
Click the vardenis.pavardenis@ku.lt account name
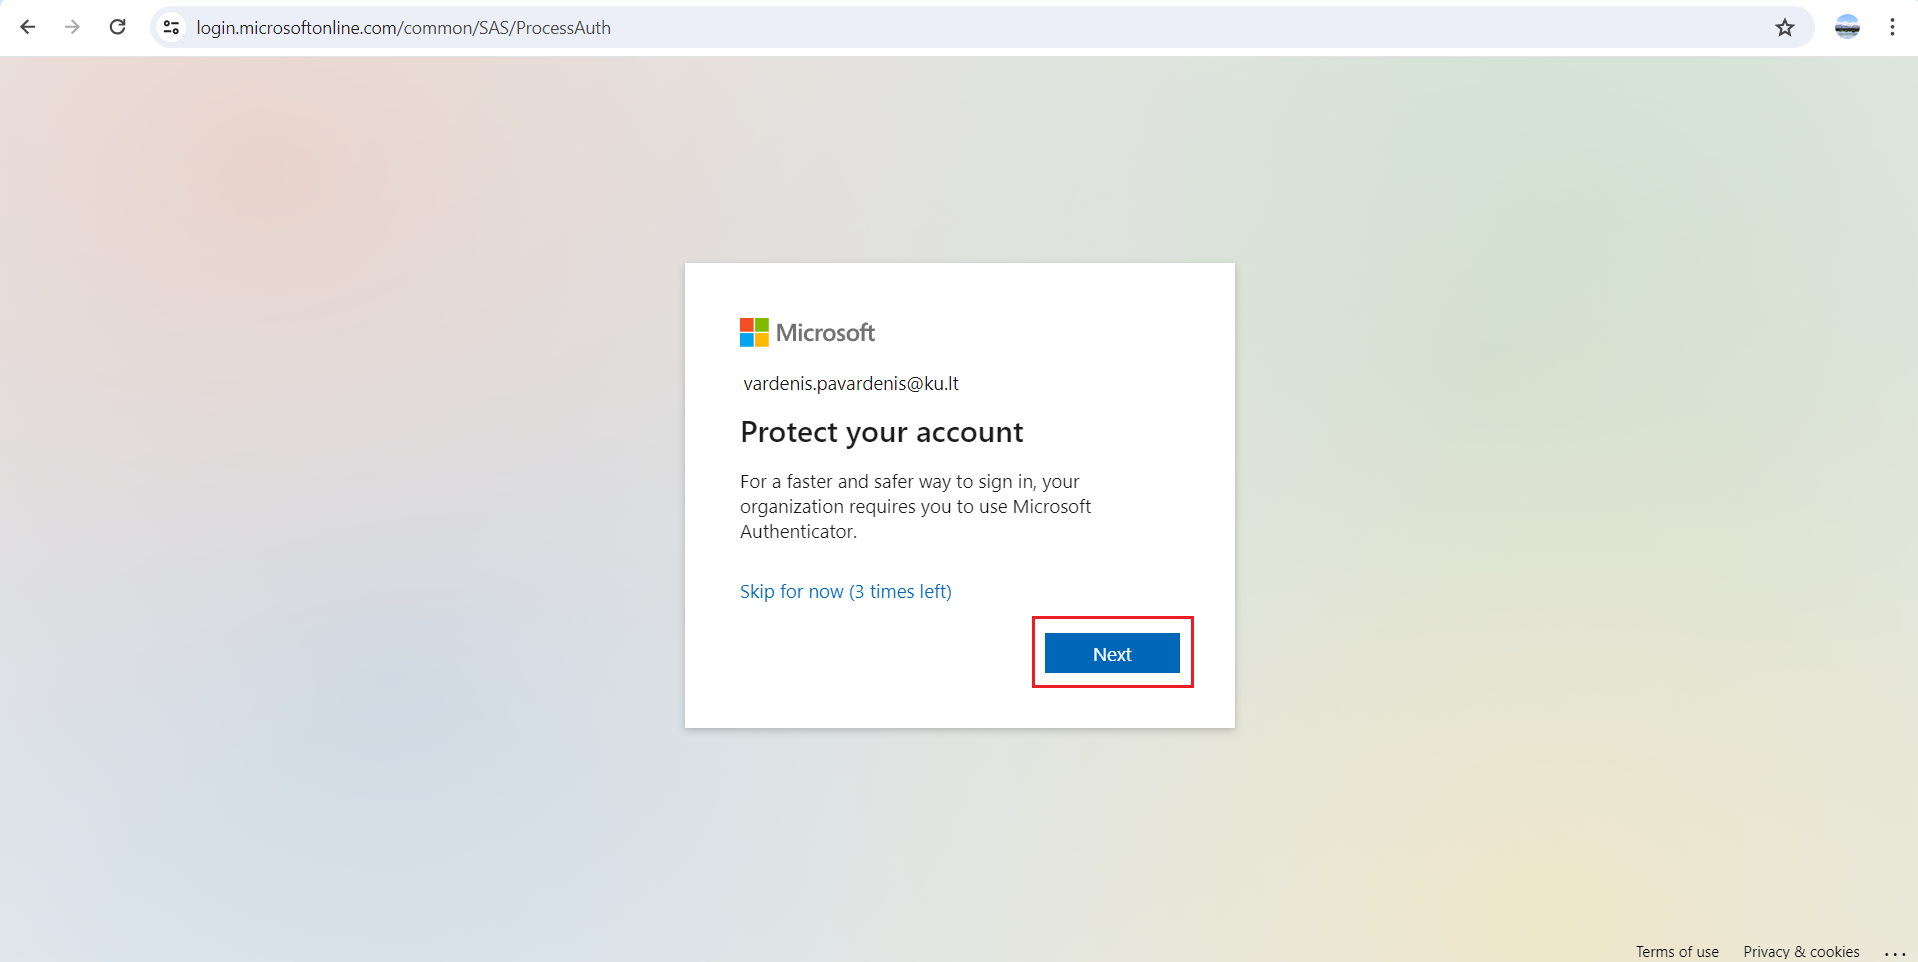click(x=850, y=383)
